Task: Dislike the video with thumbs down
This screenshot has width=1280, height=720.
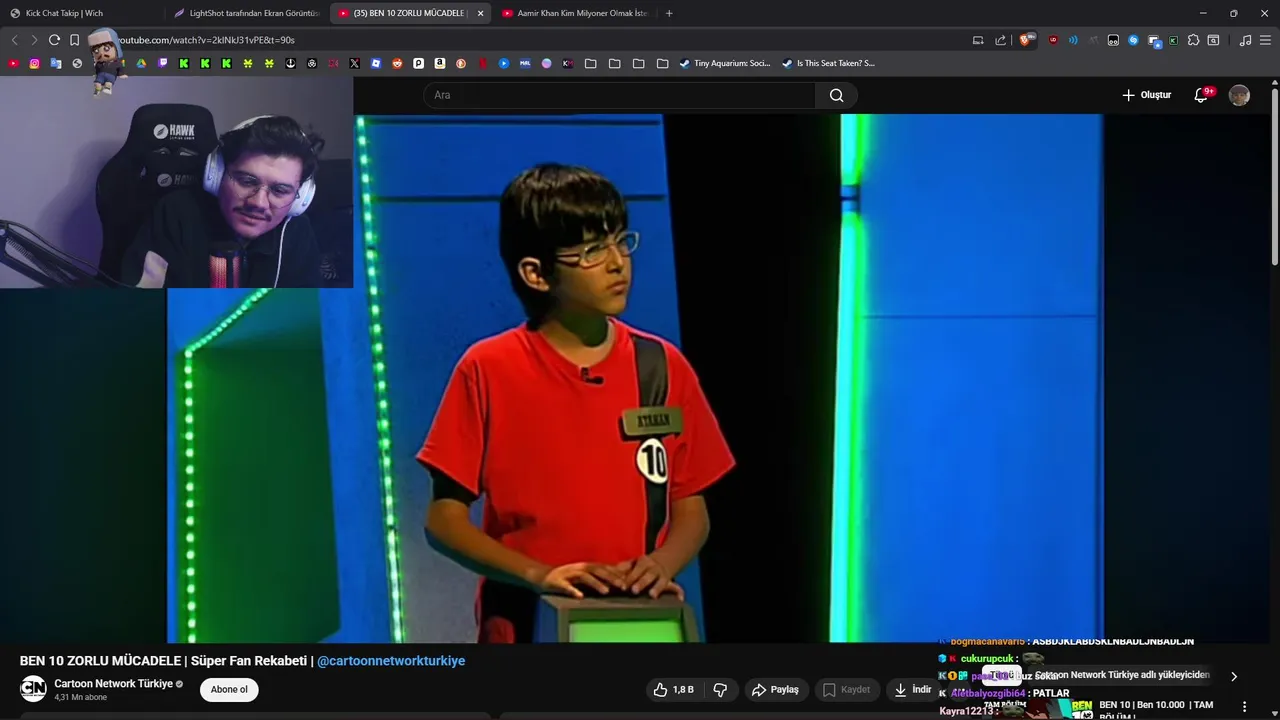Action: click(720, 689)
